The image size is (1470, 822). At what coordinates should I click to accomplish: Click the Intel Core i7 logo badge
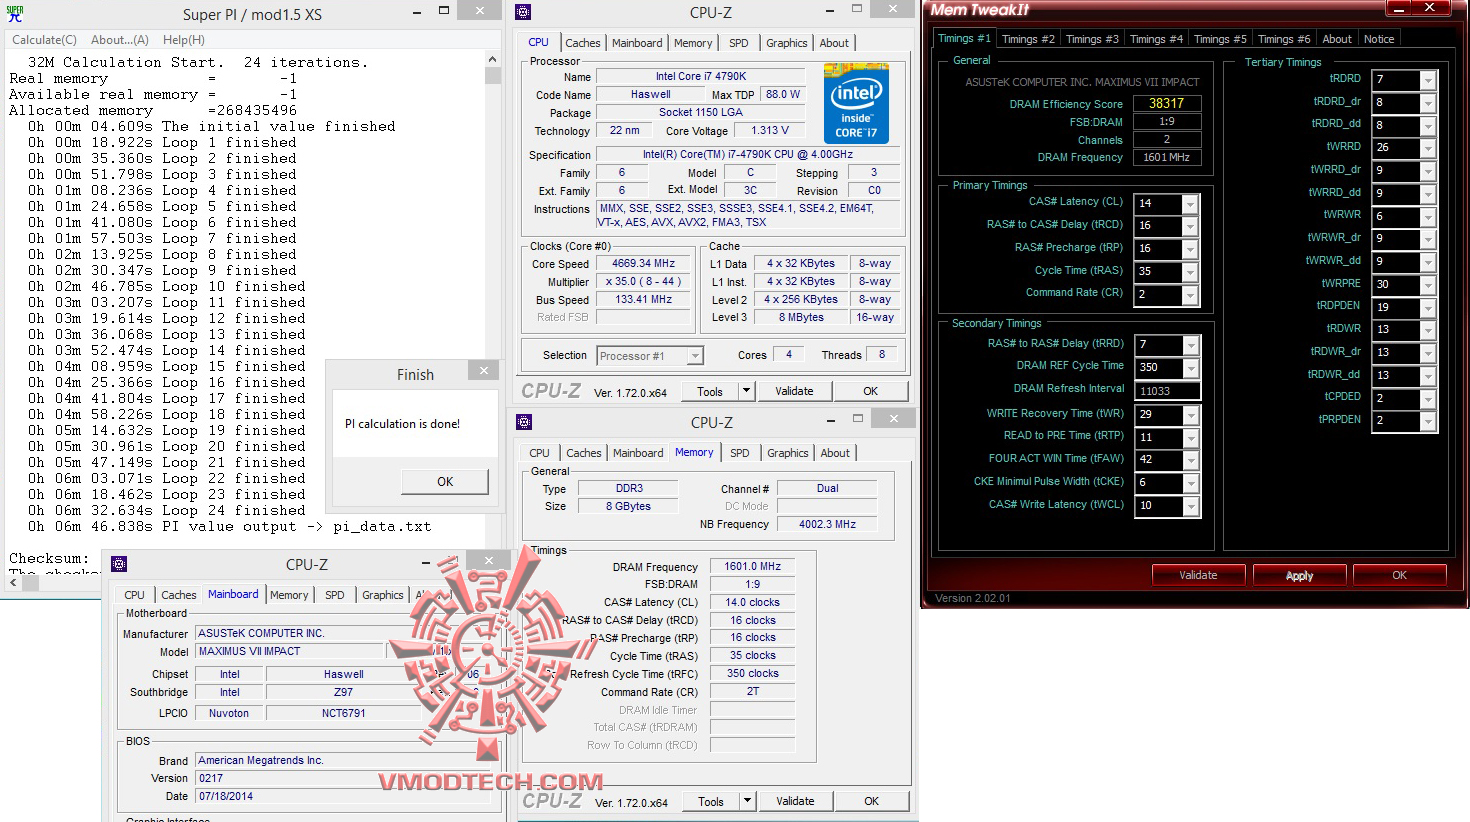point(856,103)
